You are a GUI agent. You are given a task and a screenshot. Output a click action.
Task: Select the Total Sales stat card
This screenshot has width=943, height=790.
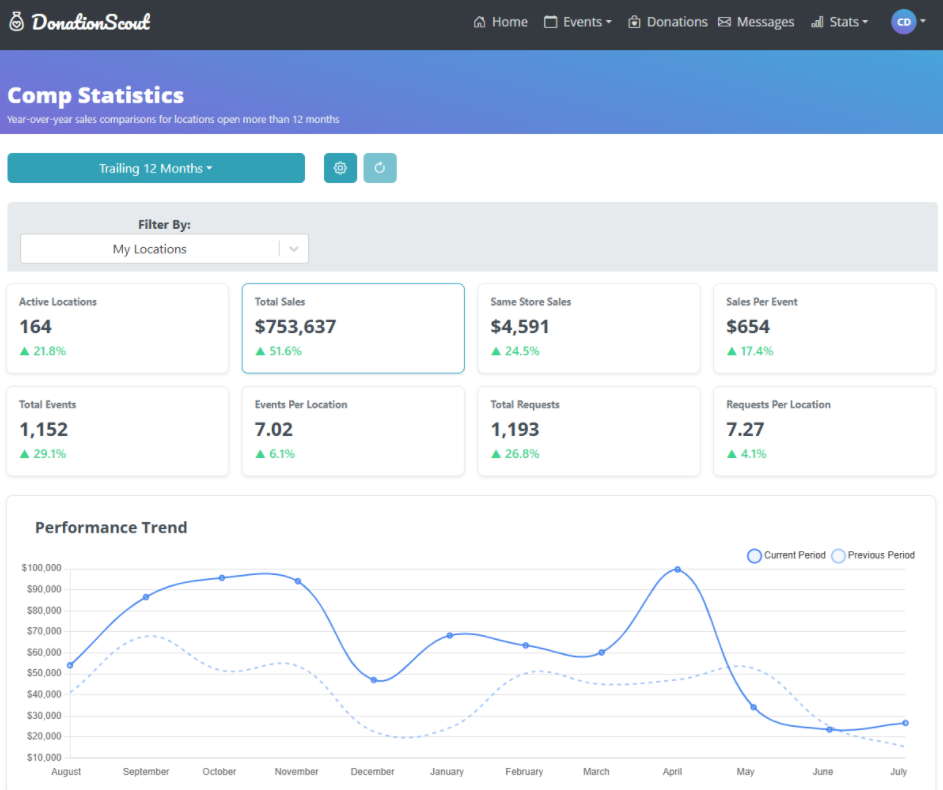tap(353, 328)
